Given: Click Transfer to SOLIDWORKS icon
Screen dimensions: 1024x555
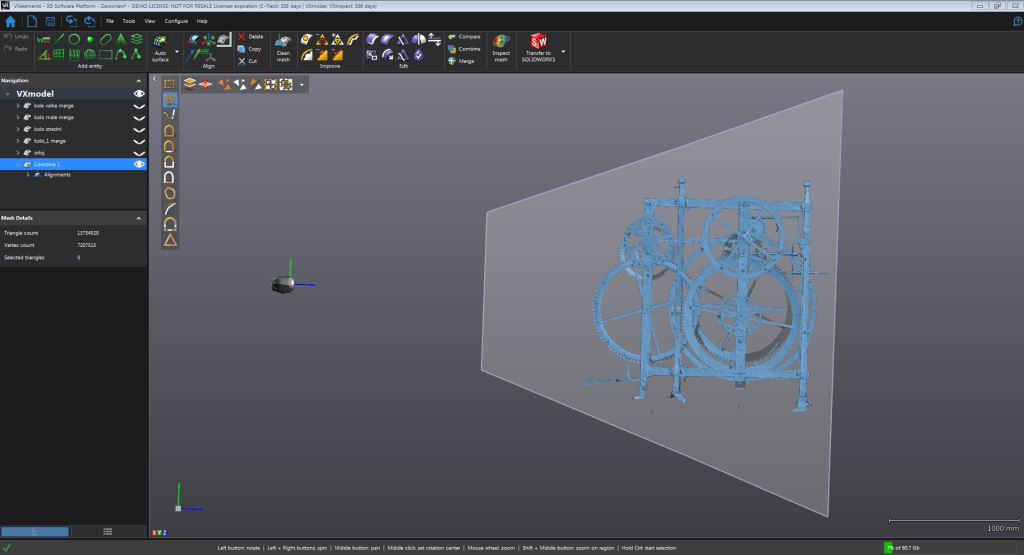Looking at the screenshot, I should coord(539,47).
